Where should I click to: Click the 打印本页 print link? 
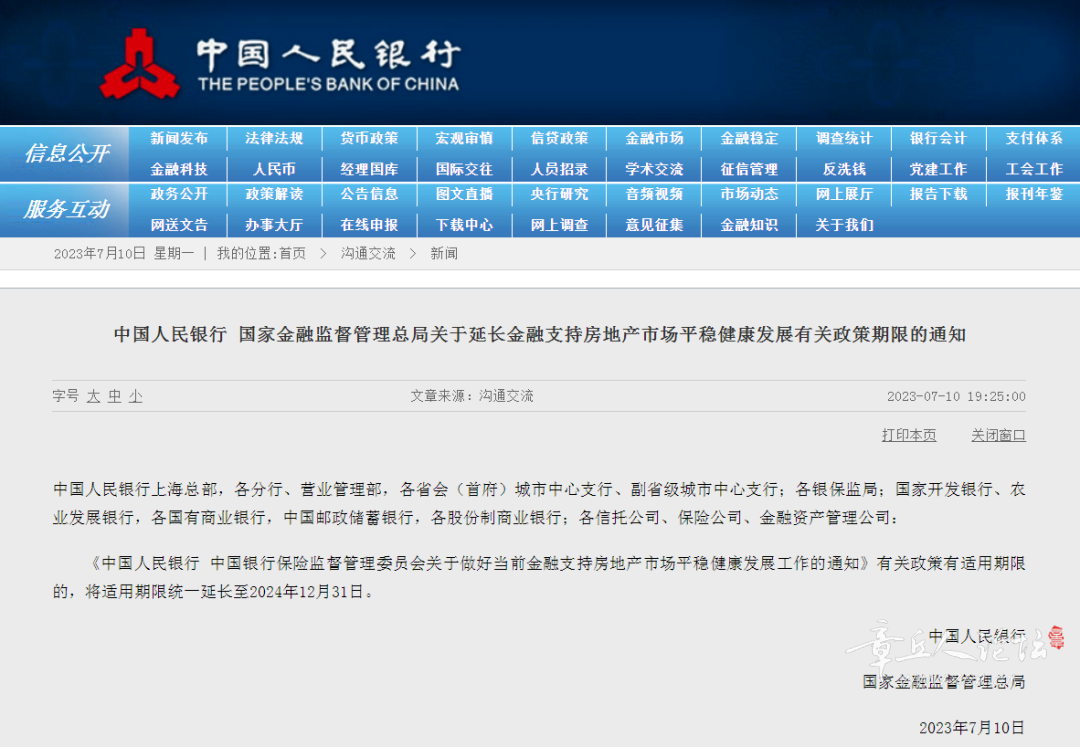(909, 435)
